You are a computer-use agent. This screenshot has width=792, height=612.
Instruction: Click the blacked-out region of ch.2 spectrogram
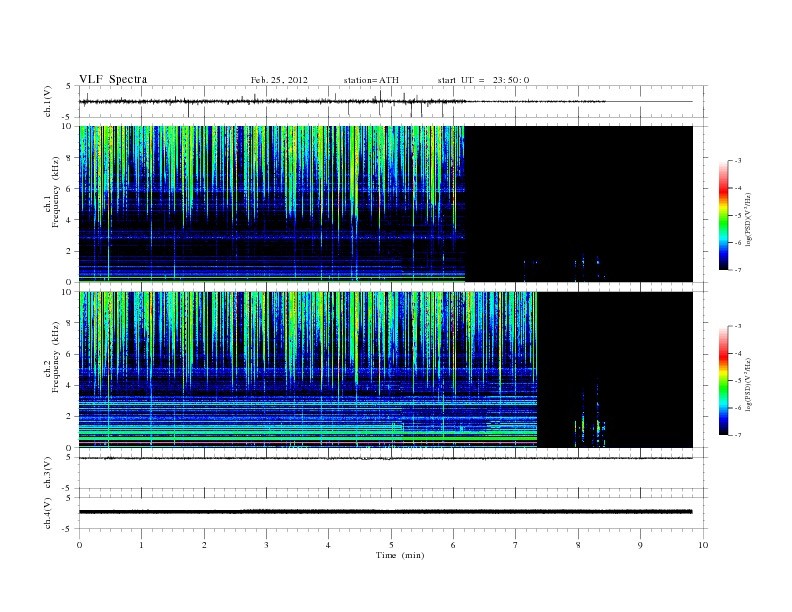[615, 370]
